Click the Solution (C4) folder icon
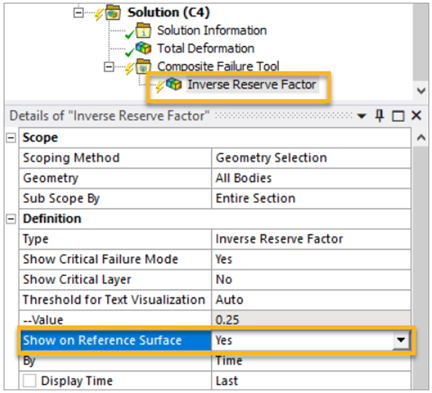432x393 pixels. (113, 13)
